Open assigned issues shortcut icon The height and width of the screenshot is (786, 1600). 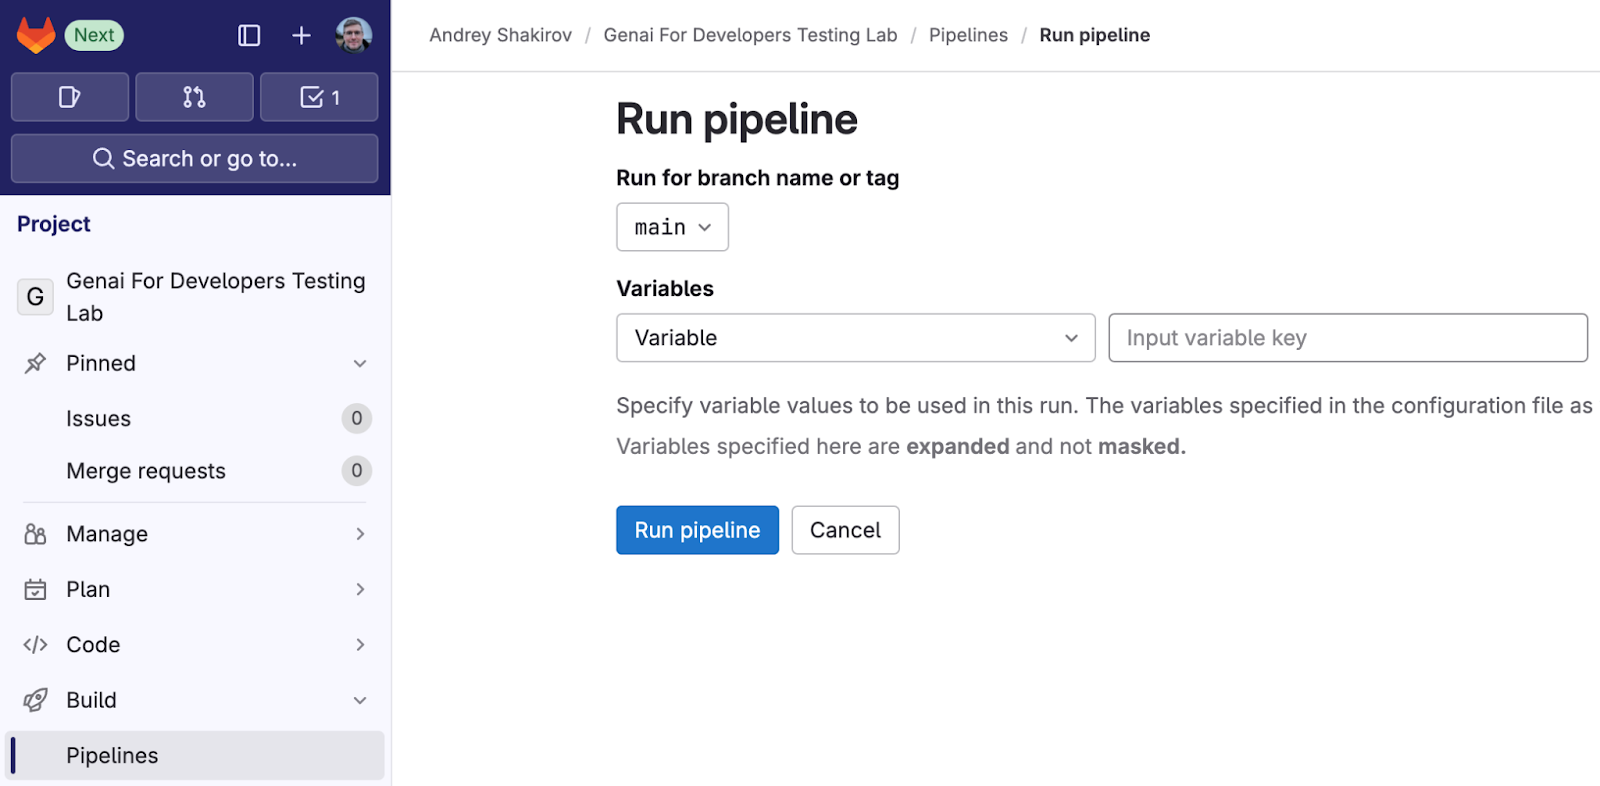[x=70, y=97]
